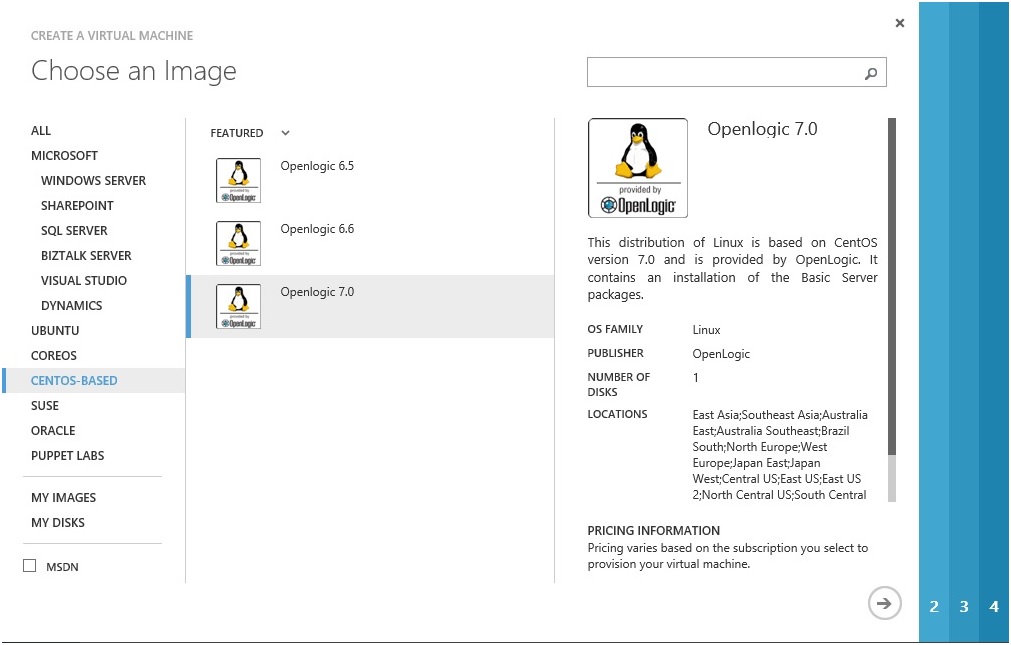The image size is (1011, 645).
Task: Click the FEATURED sort label
Action: point(237,133)
